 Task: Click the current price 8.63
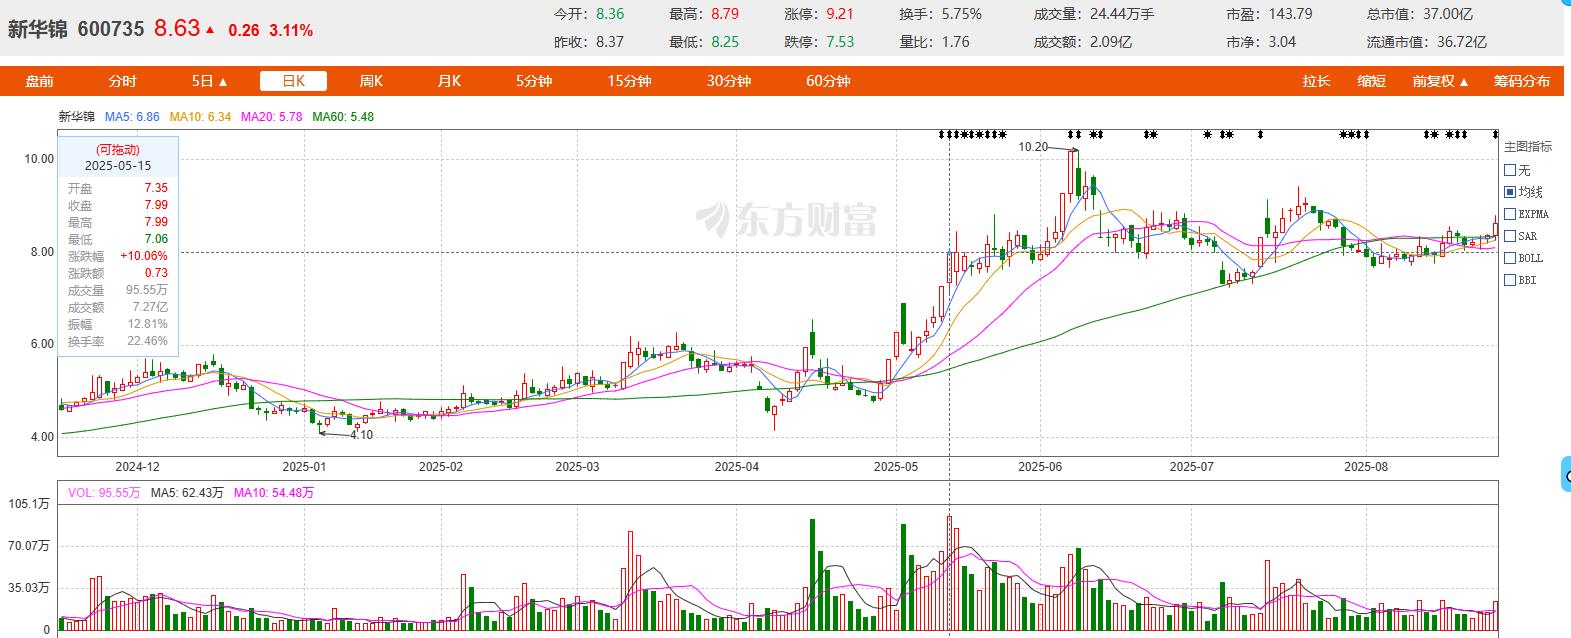coord(177,29)
